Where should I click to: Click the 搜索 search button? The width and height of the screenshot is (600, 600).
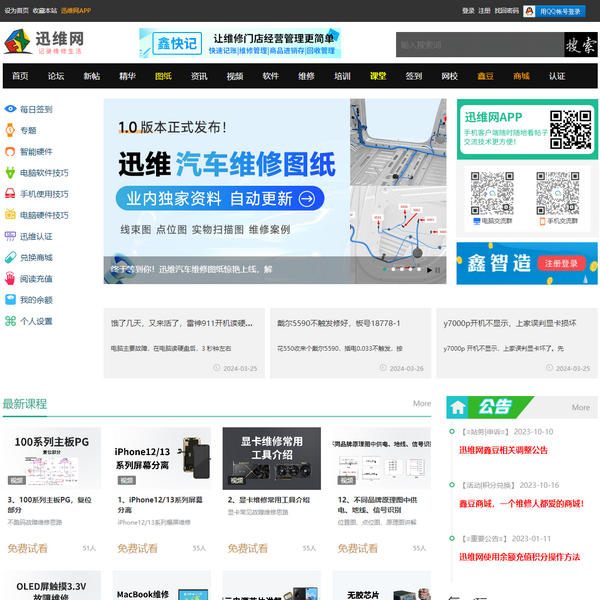tap(573, 45)
